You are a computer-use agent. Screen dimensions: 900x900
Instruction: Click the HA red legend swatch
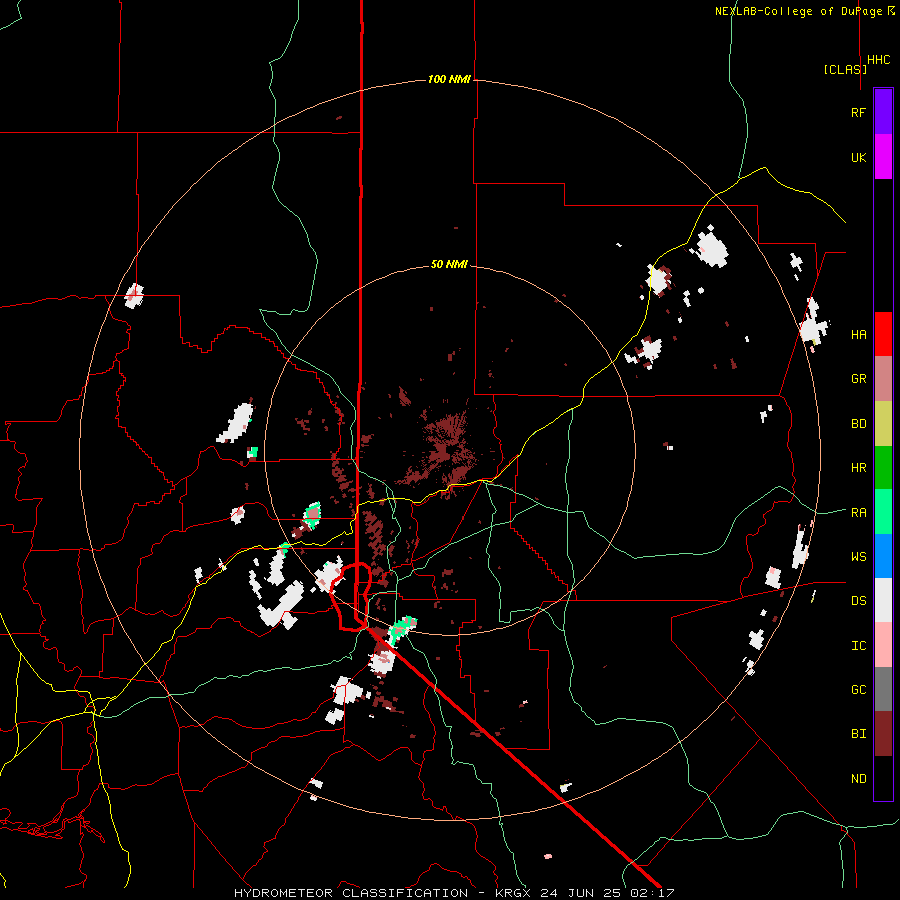[x=883, y=334]
